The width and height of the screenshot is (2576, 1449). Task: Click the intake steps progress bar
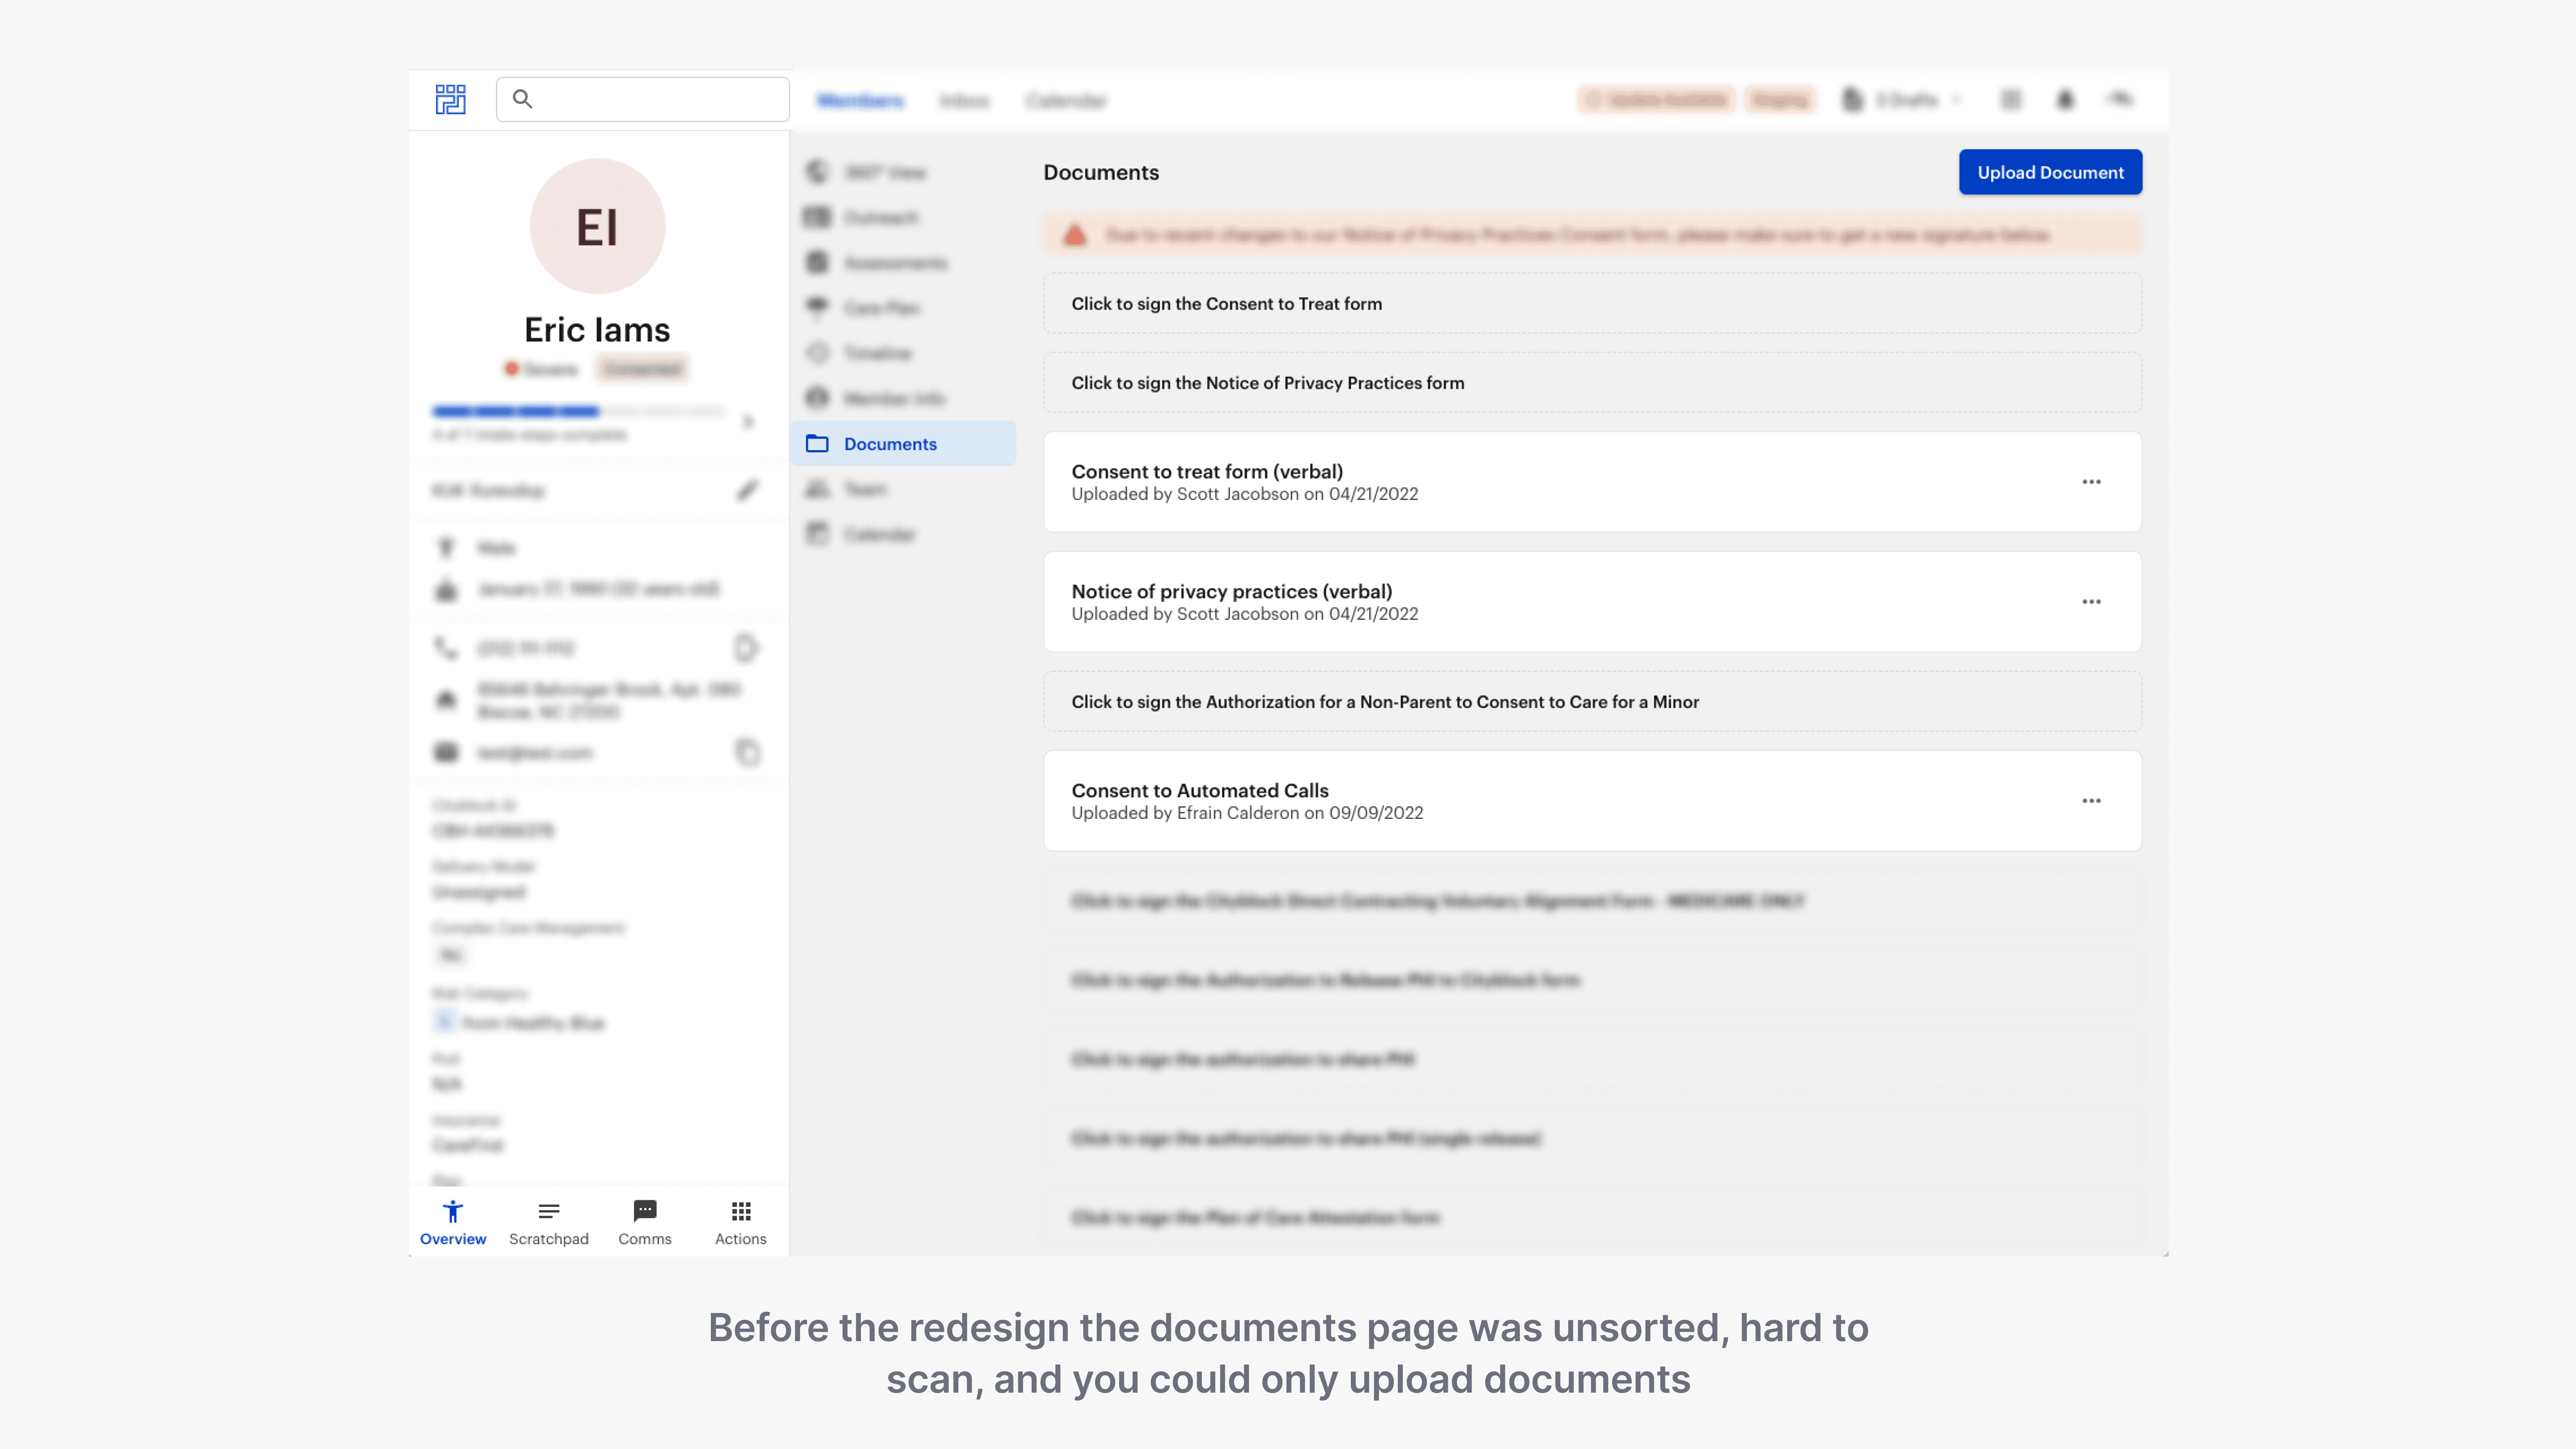(578, 411)
